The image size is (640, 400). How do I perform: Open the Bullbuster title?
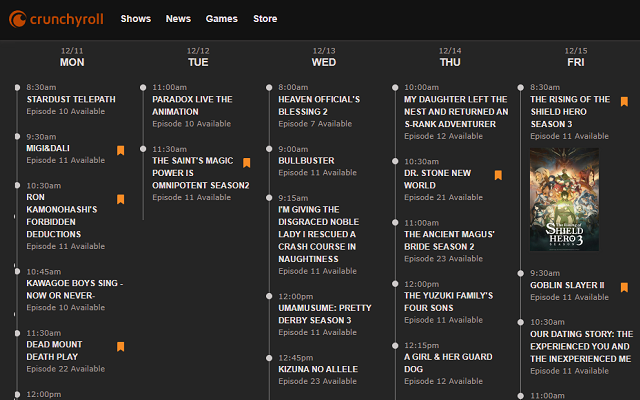tap(306, 160)
